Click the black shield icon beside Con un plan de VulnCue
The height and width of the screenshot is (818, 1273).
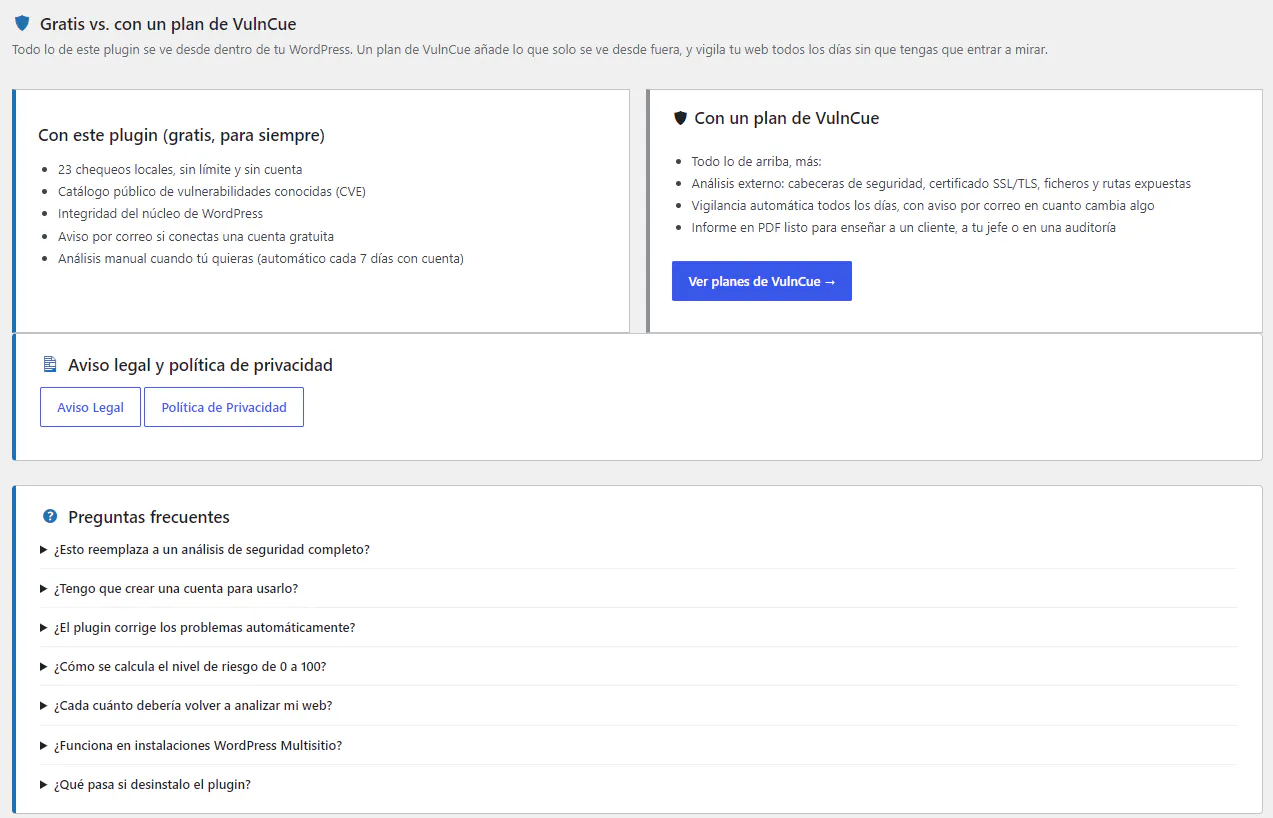click(680, 118)
